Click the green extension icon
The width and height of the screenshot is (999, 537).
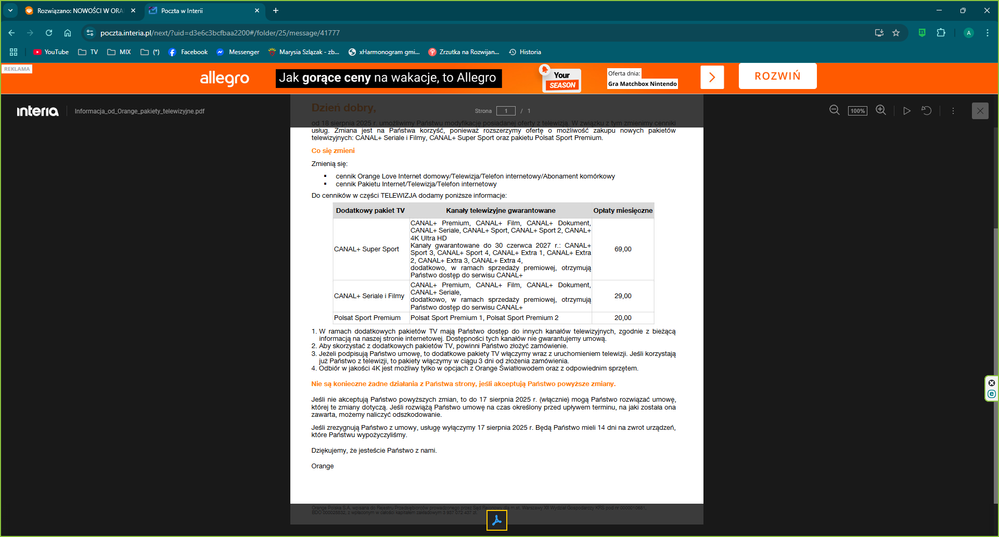922,32
